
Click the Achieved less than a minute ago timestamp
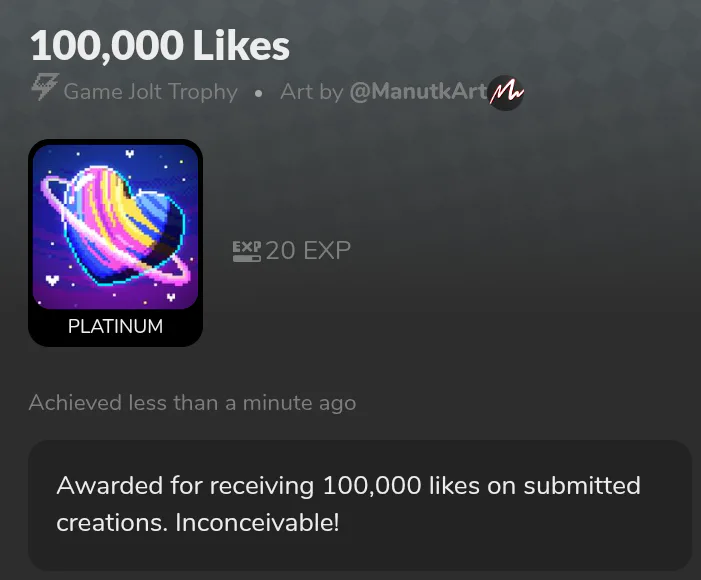192,402
